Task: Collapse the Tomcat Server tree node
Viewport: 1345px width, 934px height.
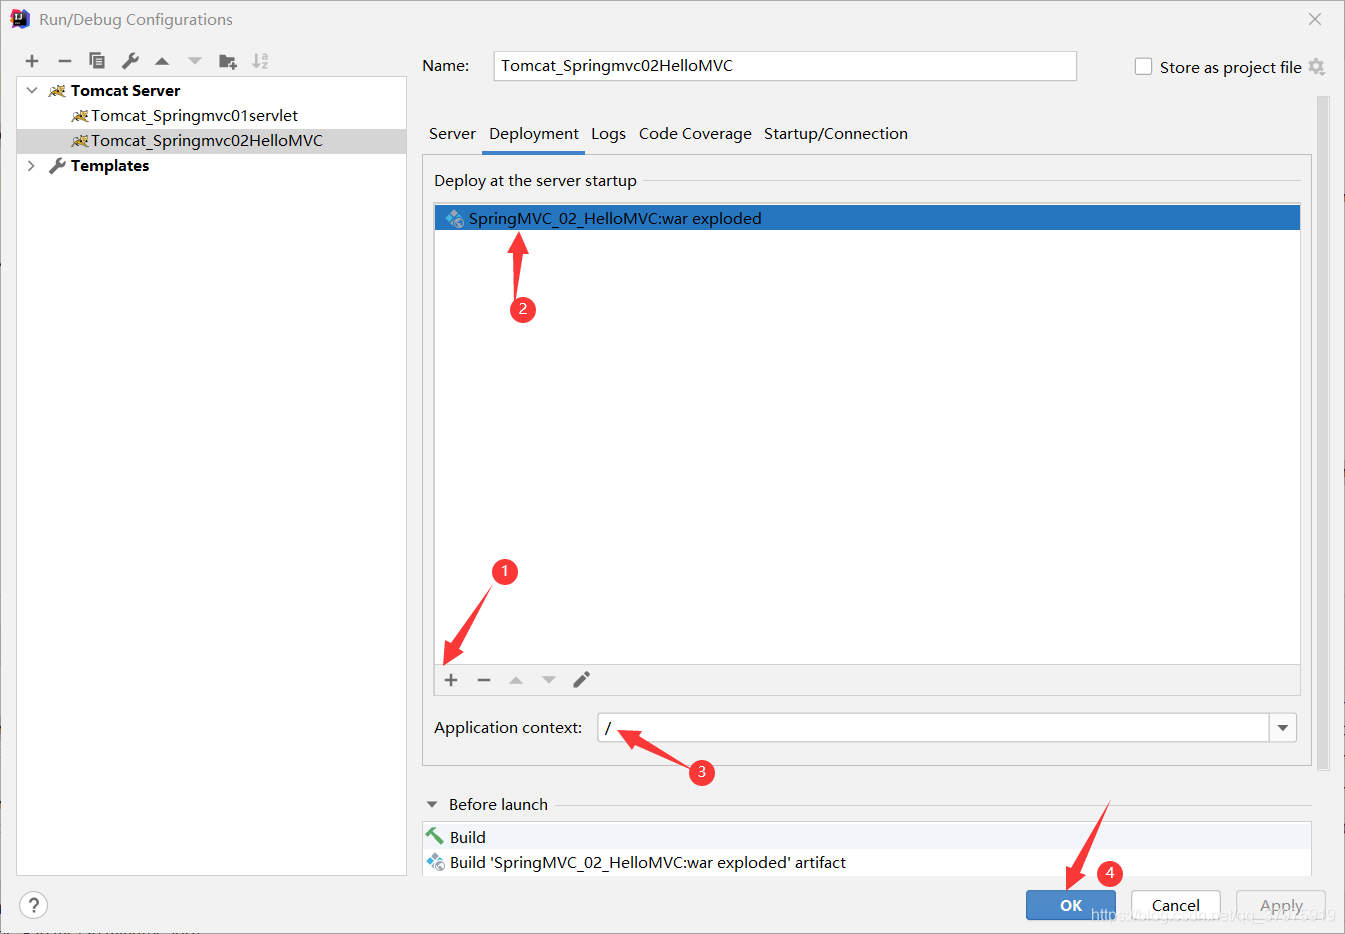Action: pyautogui.click(x=32, y=90)
